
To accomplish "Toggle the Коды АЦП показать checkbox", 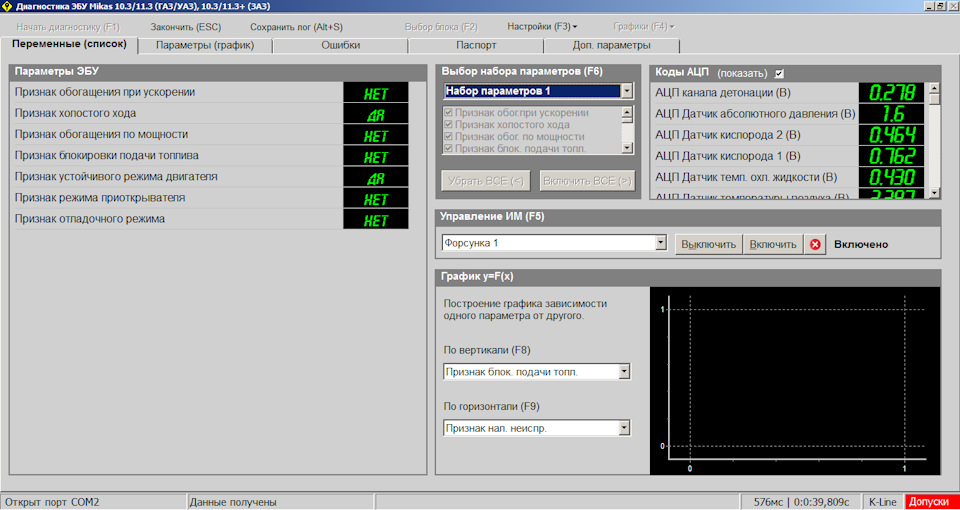I will point(780,73).
